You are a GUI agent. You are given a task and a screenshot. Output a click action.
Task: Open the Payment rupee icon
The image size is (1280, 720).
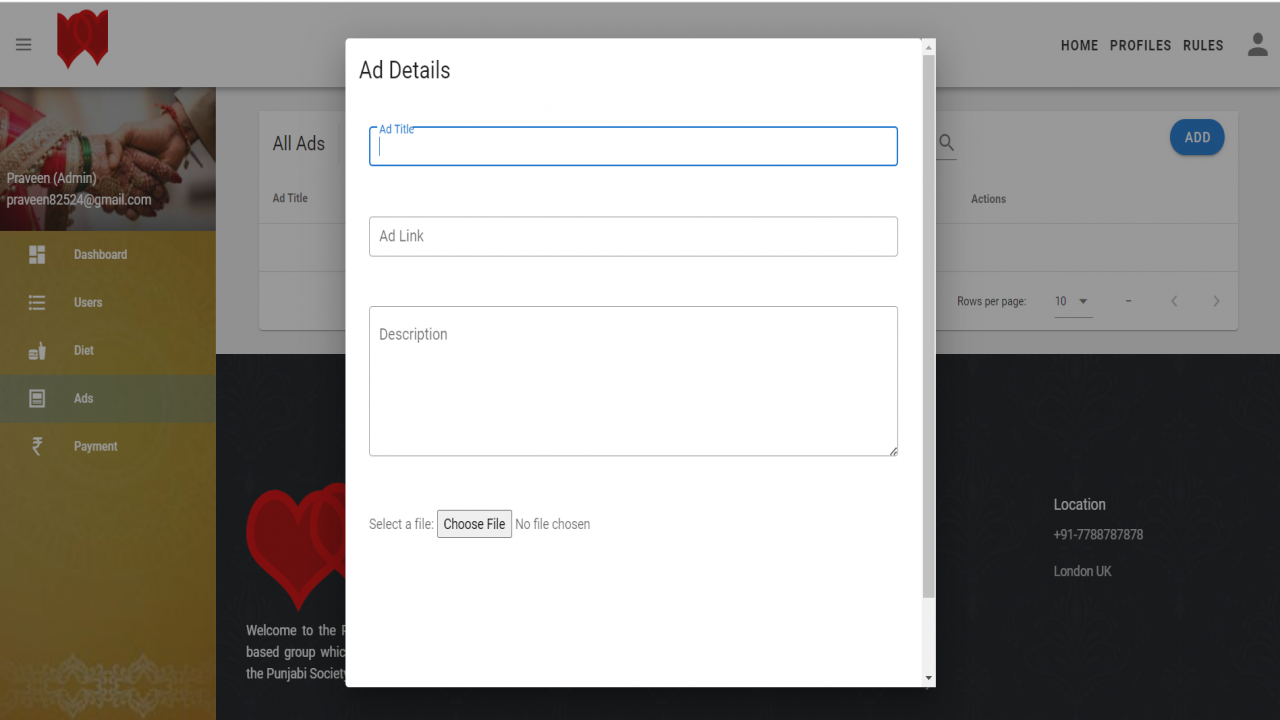tap(37, 446)
